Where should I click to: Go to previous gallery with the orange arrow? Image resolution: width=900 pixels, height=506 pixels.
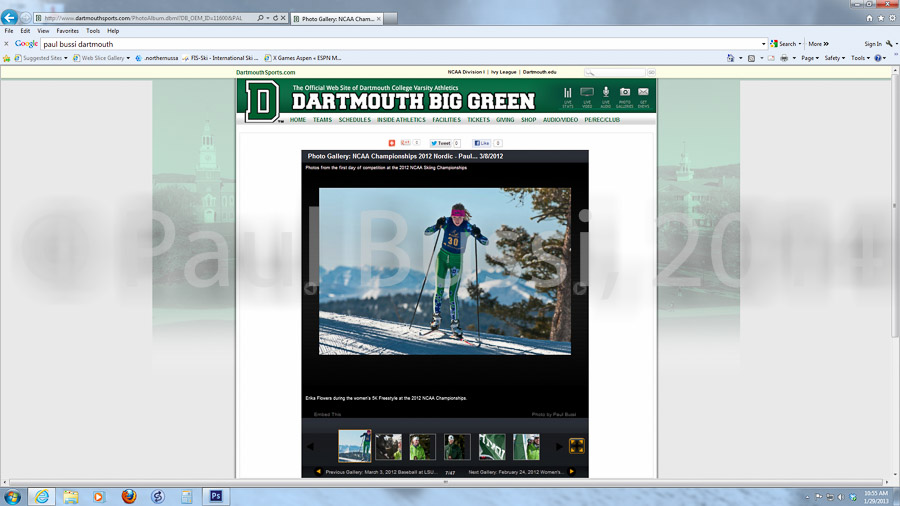(x=319, y=472)
